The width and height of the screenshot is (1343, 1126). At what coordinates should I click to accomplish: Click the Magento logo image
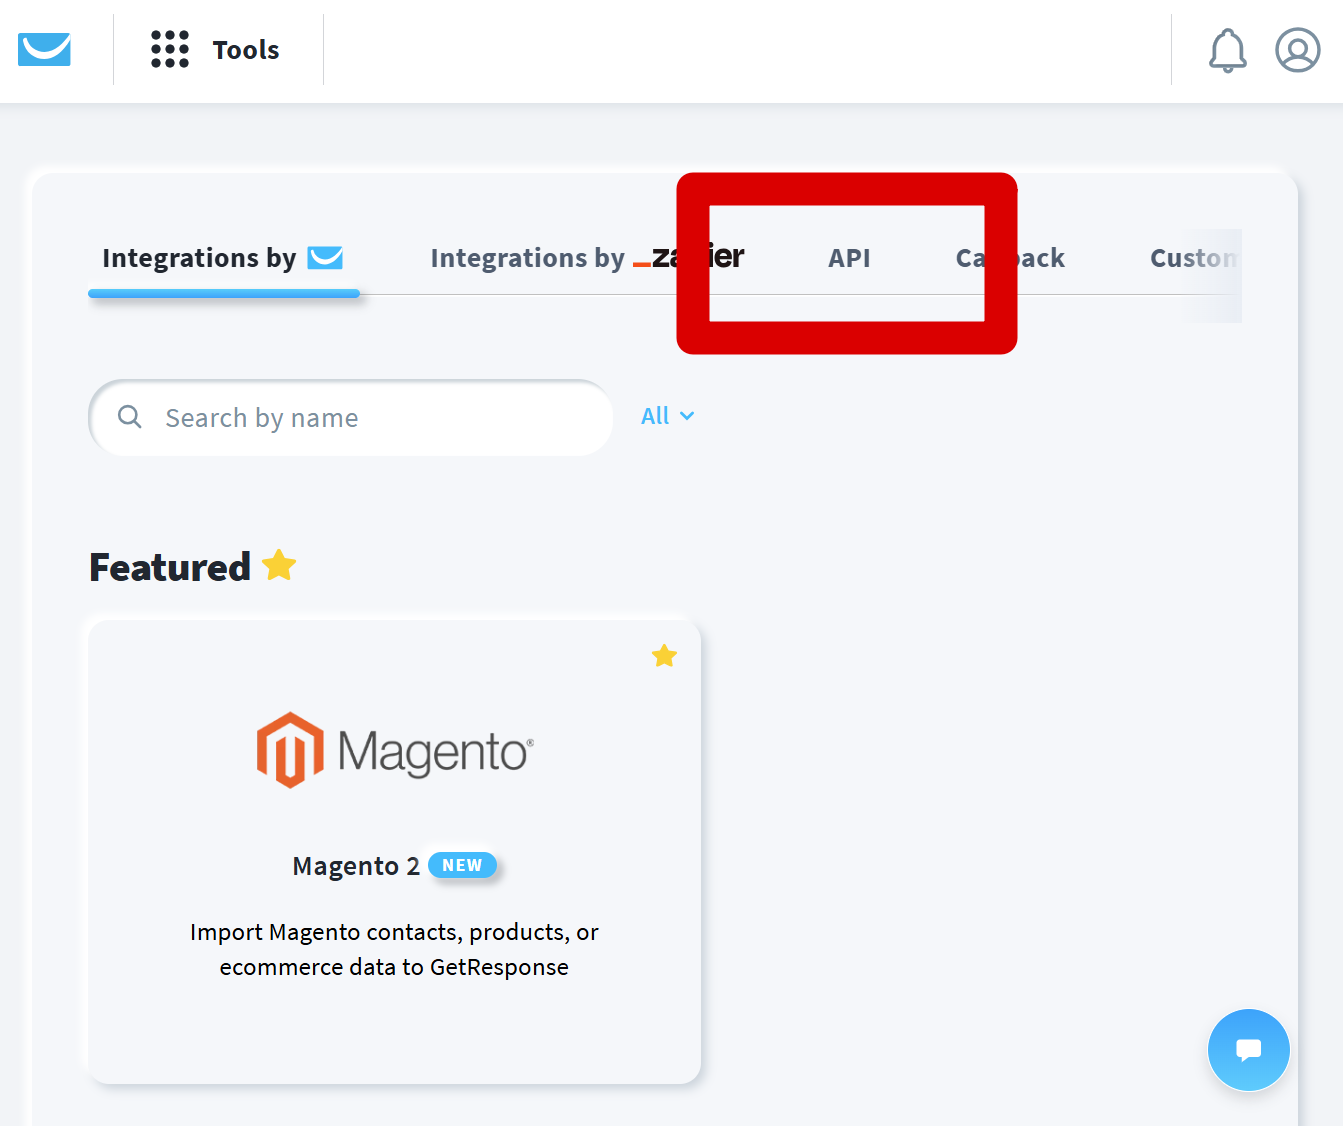[395, 750]
